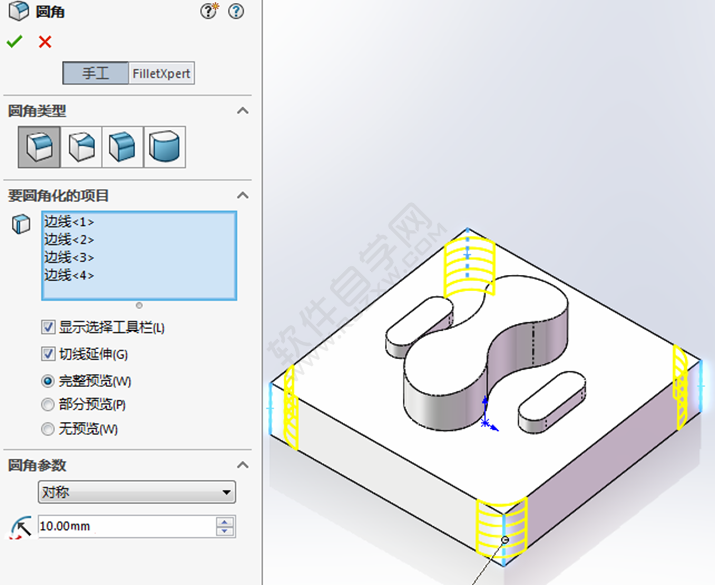The width and height of the screenshot is (715, 585).
Task: Click the fillet feature icon beside 圆角 title
Action: 19,11
